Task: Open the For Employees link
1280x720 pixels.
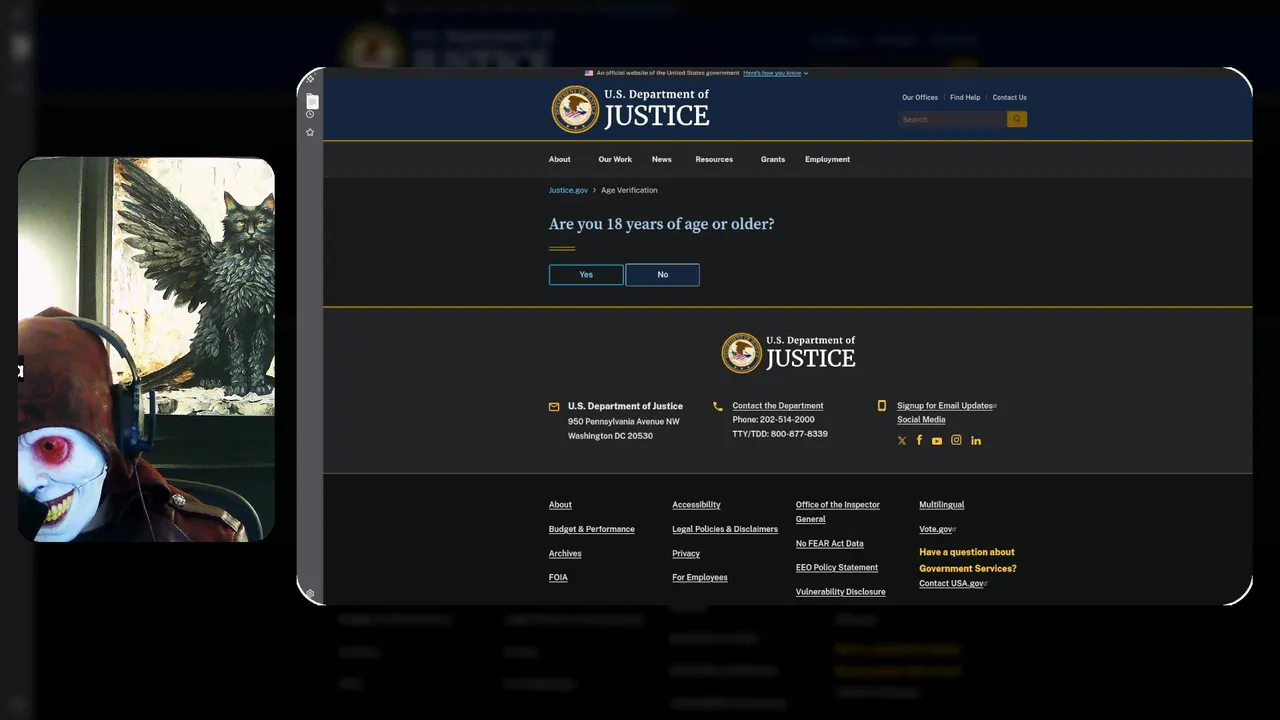Action: pyautogui.click(x=700, y=577)
